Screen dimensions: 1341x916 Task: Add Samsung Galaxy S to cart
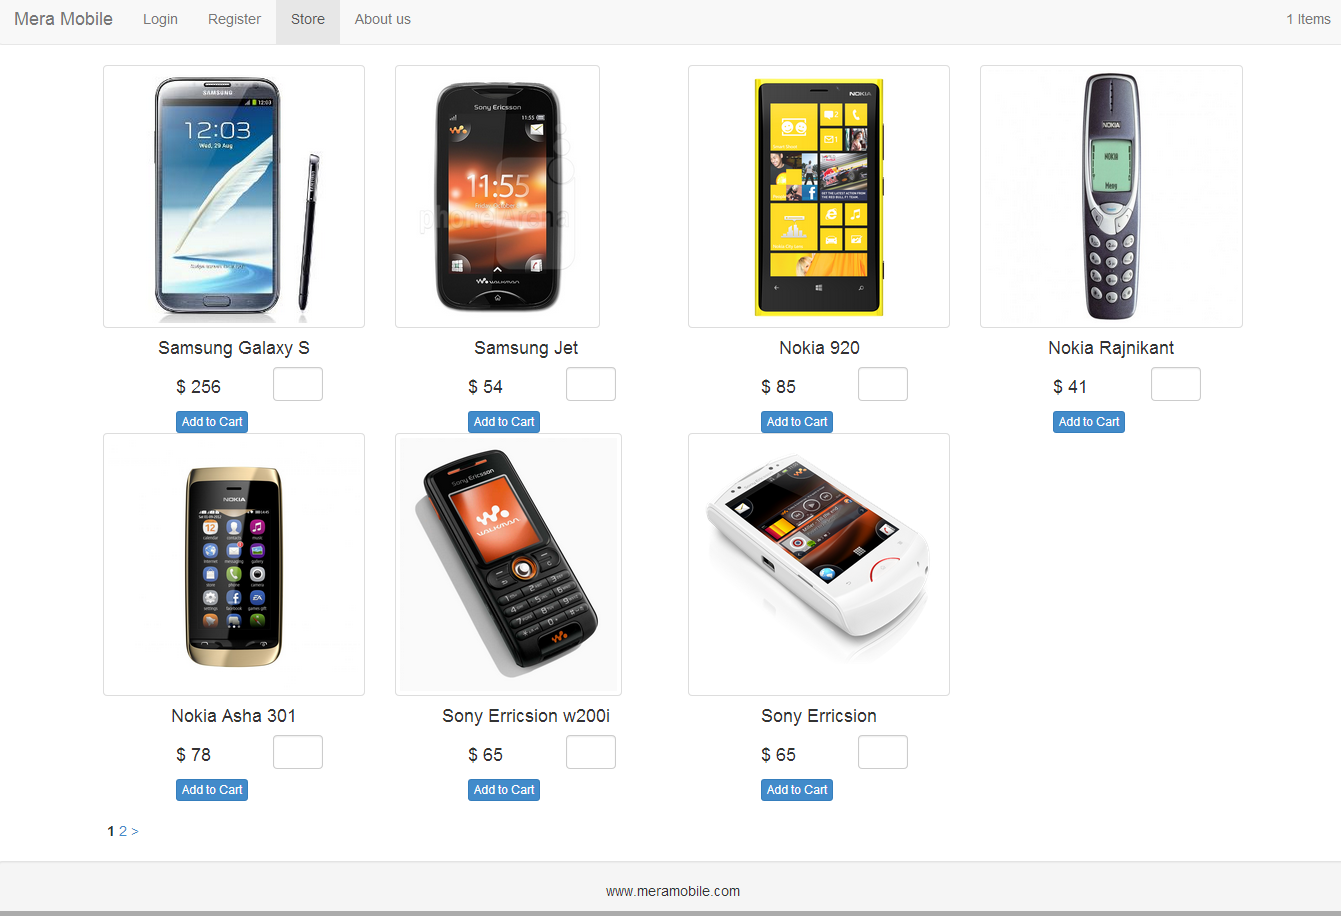pyautogui.click(x=212, y=422)
